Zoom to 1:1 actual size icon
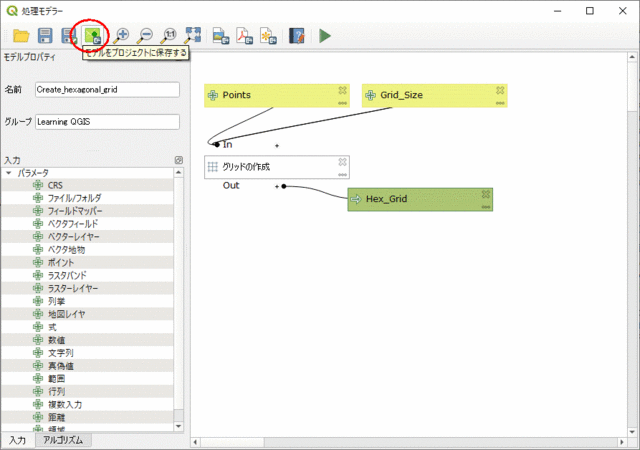This screenshot has height=450, width=640. coord(168,36)
